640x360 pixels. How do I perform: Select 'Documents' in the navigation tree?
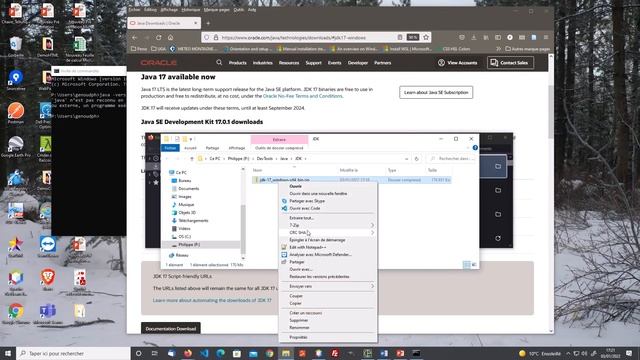tap(188, 189)
